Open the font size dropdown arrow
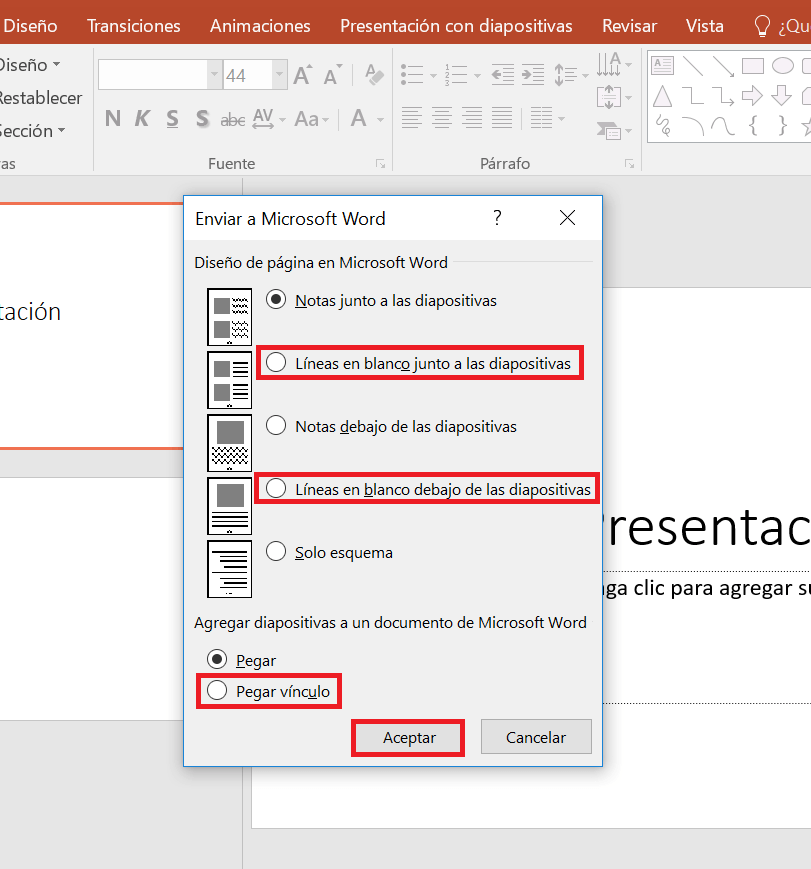 tap(279, 75)
